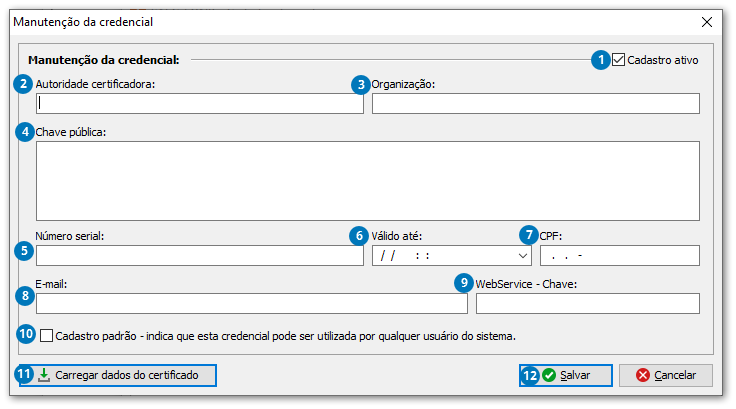Image resolution: width=736 pixels, height=409 pixels.
Task: Click the green download icon on Carregar dados
Action: [x=43, y=376]
